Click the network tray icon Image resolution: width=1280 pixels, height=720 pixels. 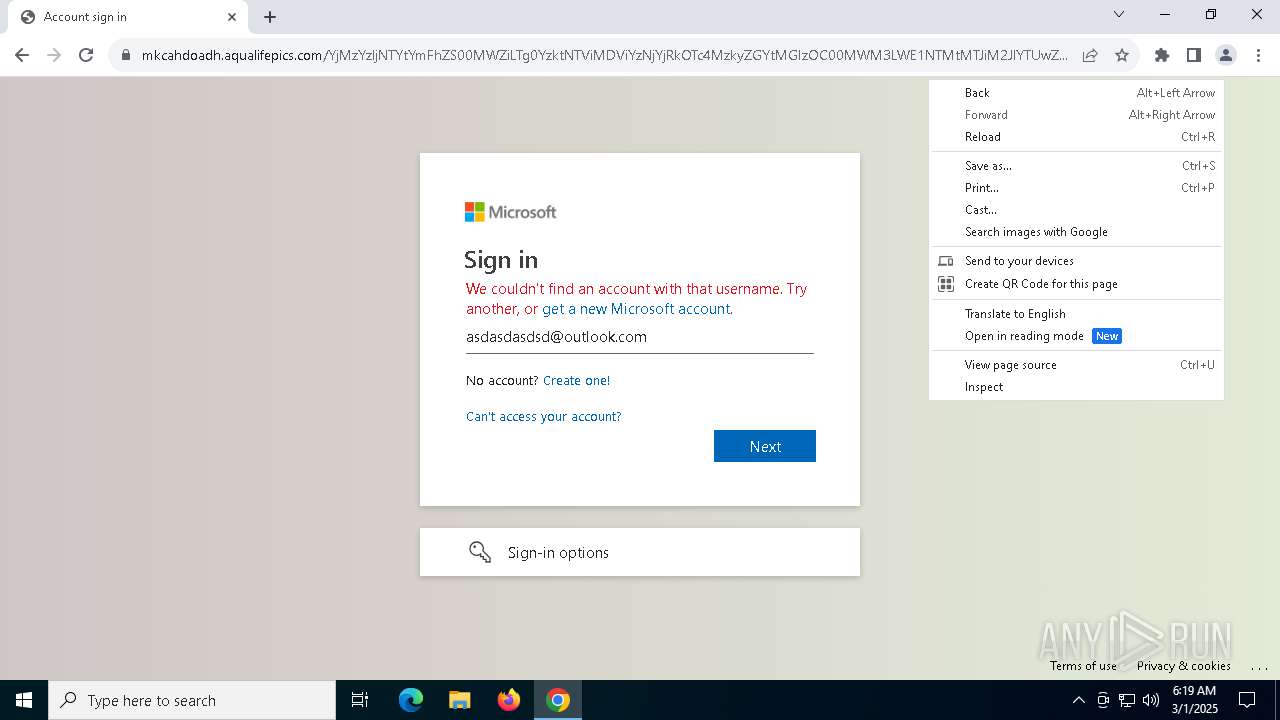coord(1127,700)
